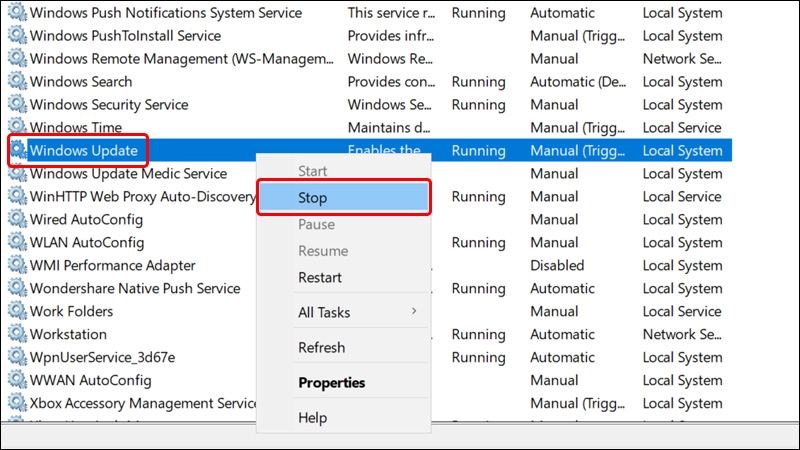Viewport: 800px width, 450px height.
Task: Click gear icon beside Windows Remote Management
Action: point(17,58)
